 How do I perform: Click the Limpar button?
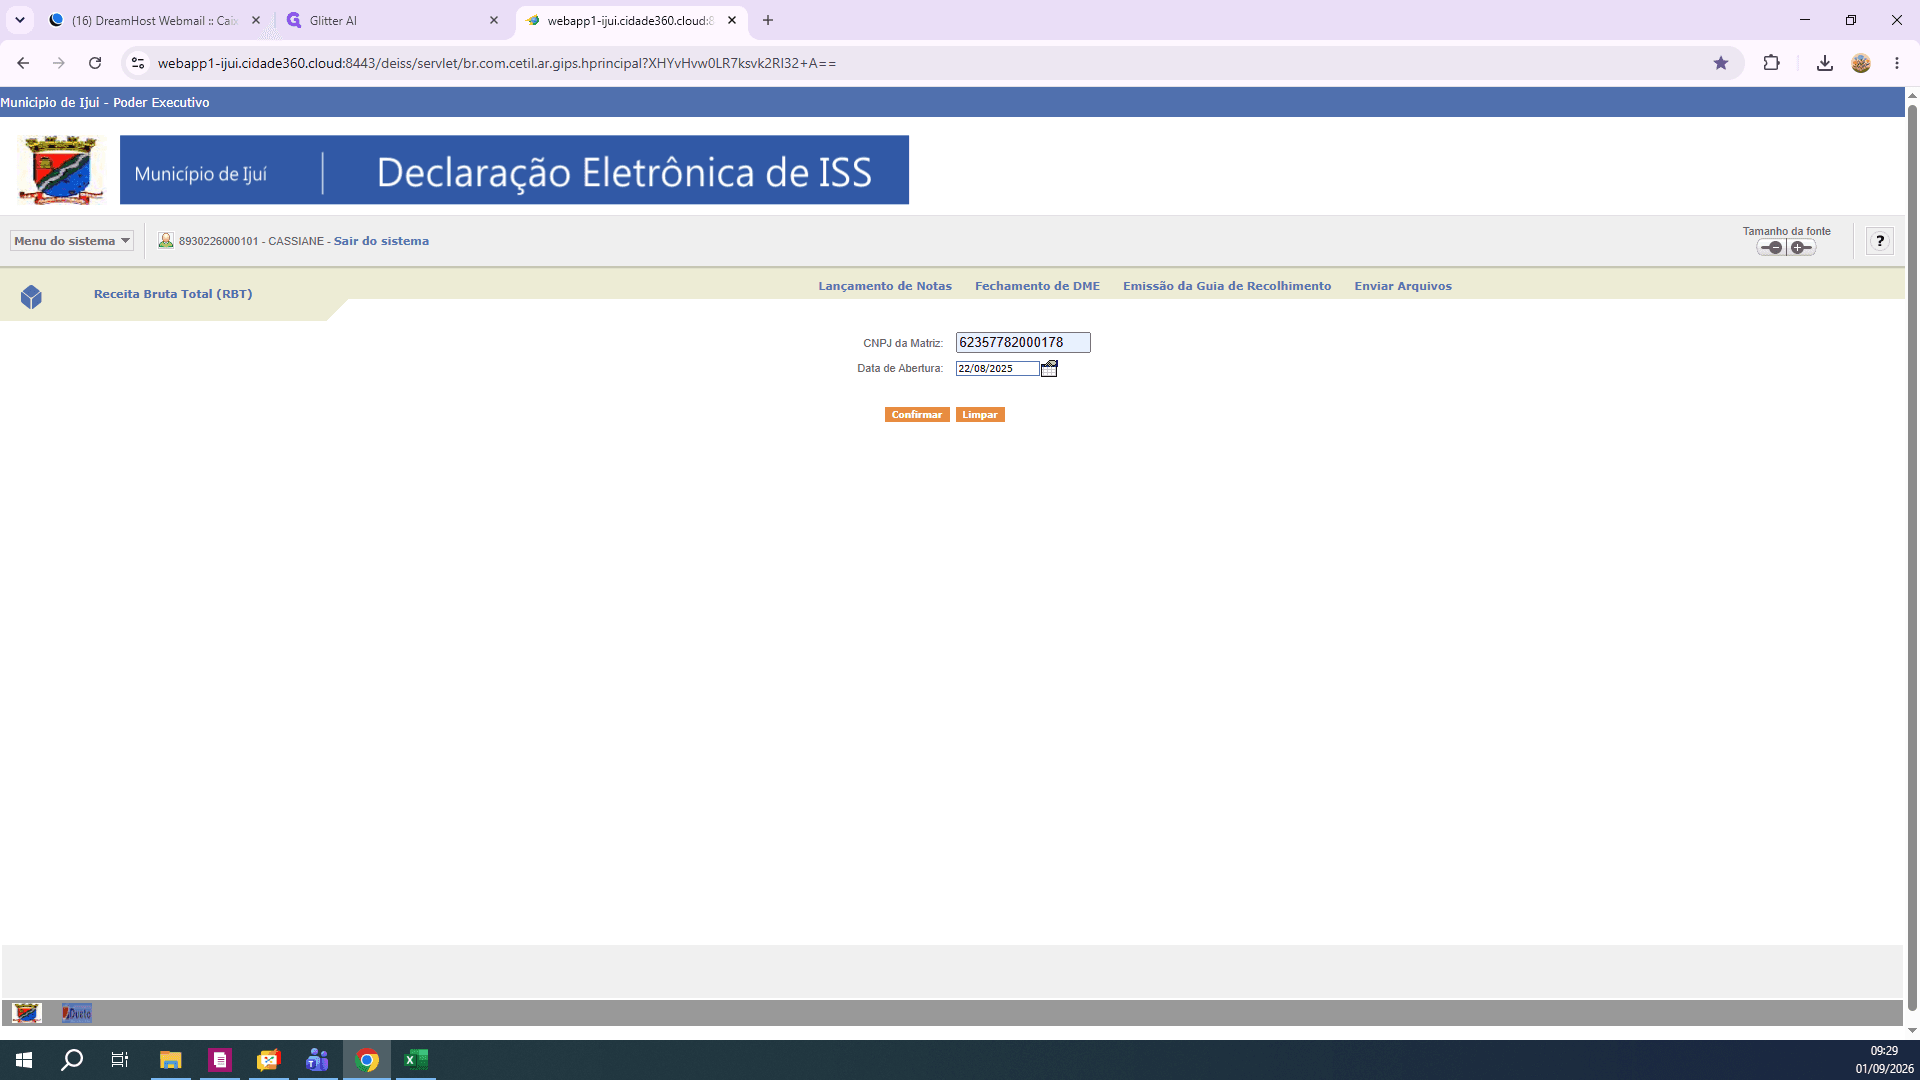pos(980,415)
